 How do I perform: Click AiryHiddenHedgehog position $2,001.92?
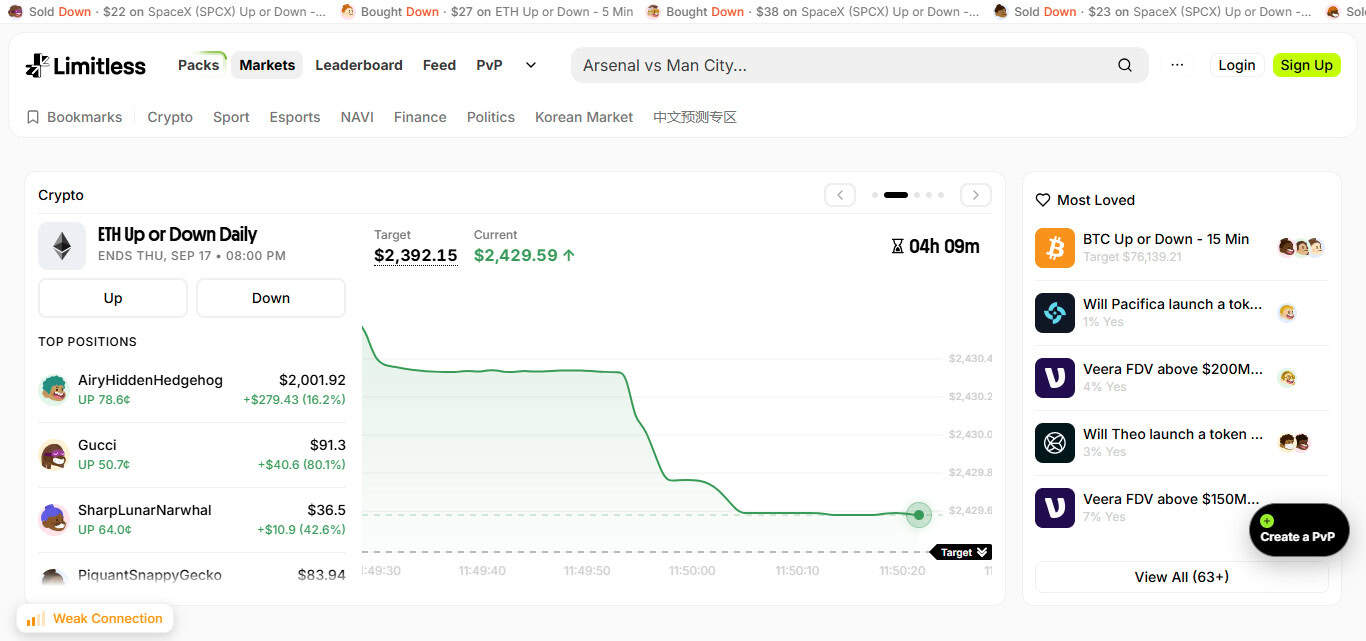click(x=312, y=380)
